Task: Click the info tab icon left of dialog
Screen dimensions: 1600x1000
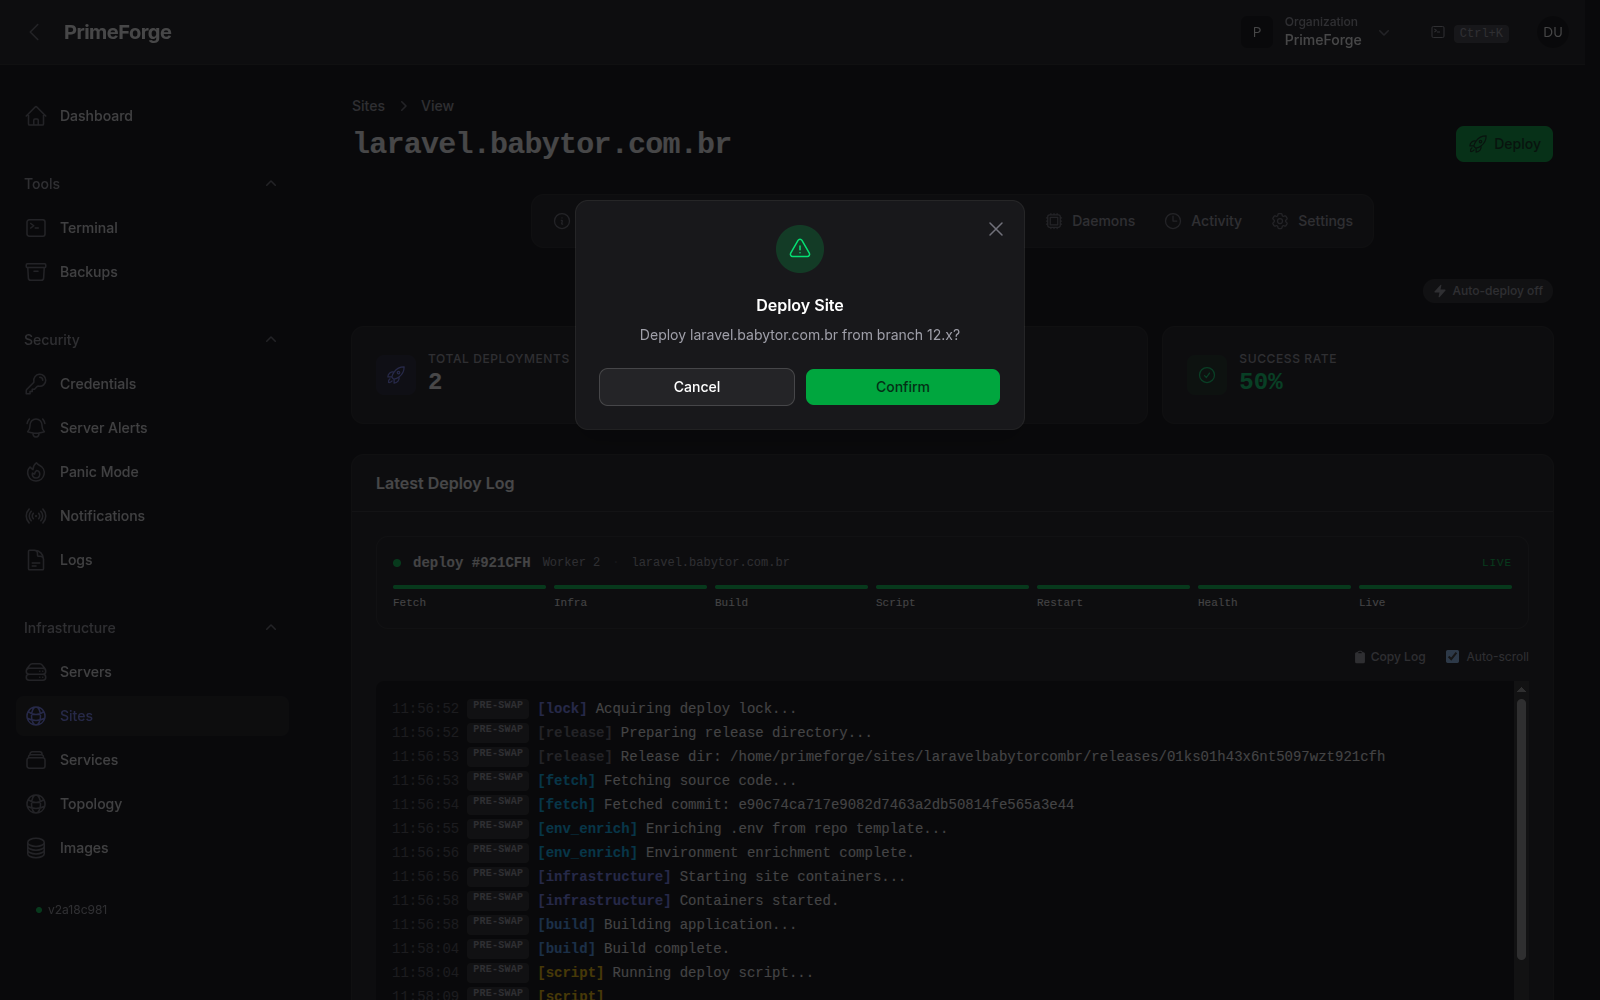Action: (x=562, y=221)
